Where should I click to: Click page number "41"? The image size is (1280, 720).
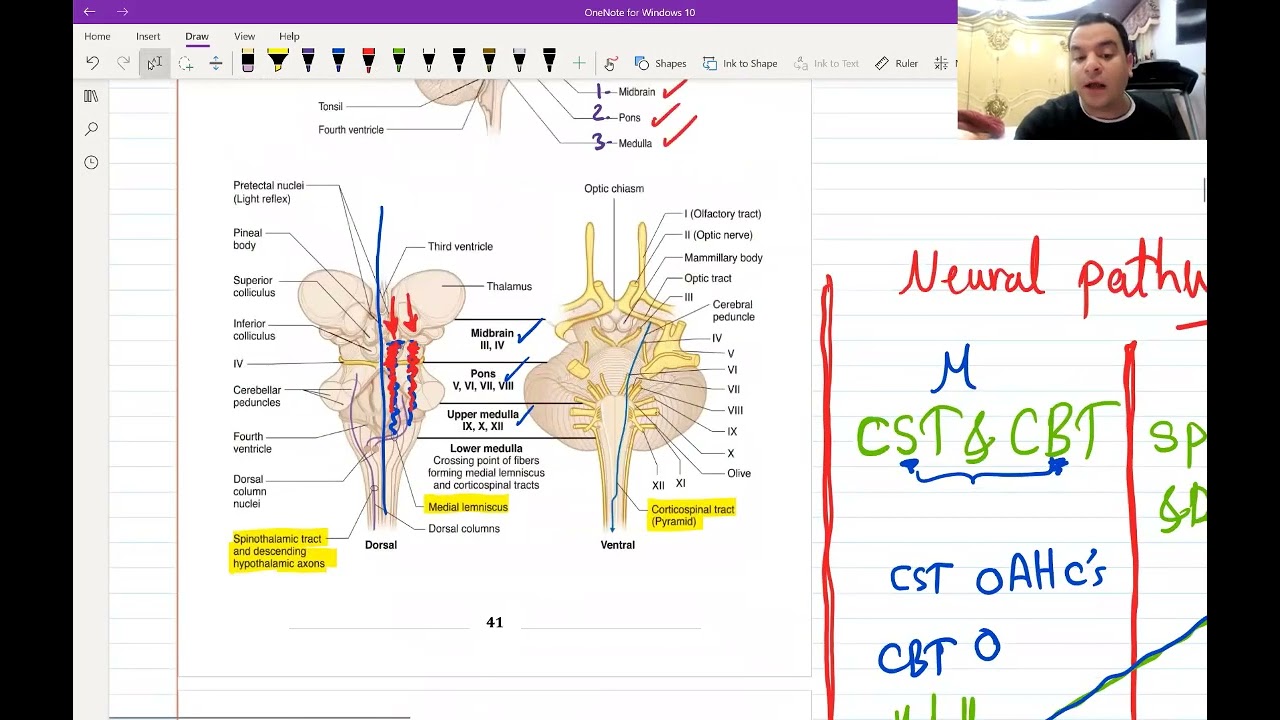(494, 622)
